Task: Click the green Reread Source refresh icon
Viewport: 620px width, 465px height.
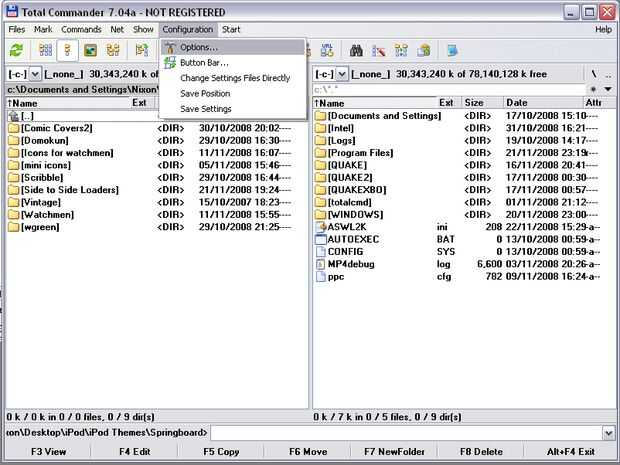Action: (x=17, y=50)
